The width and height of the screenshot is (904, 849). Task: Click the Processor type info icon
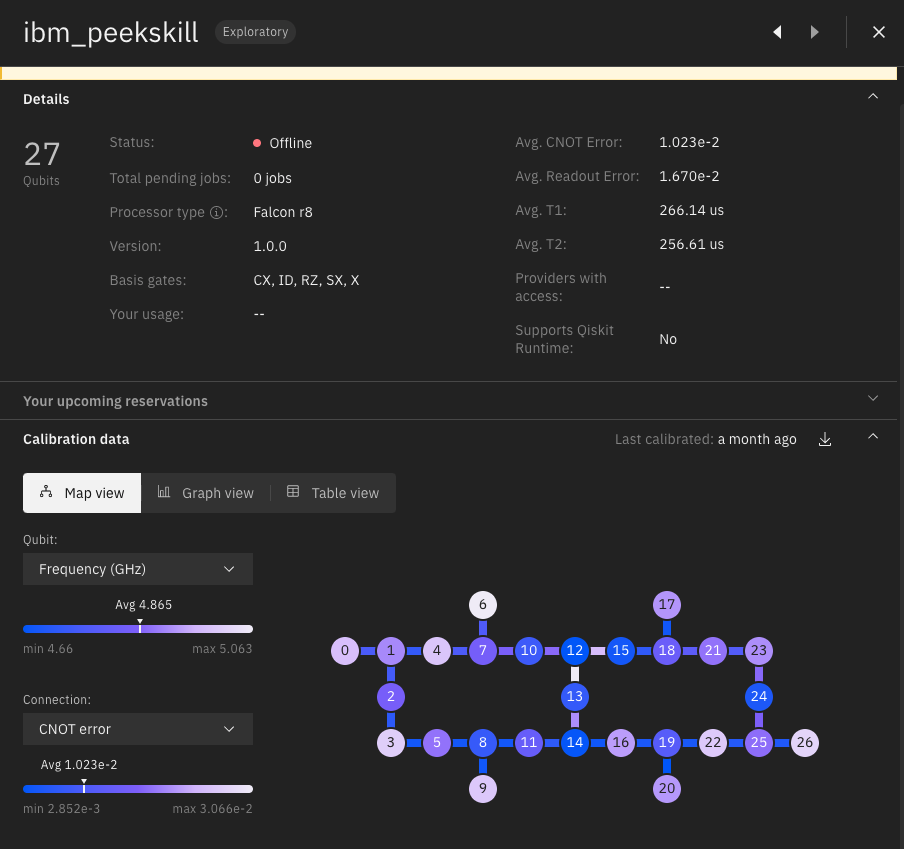(x=216, y=213)
